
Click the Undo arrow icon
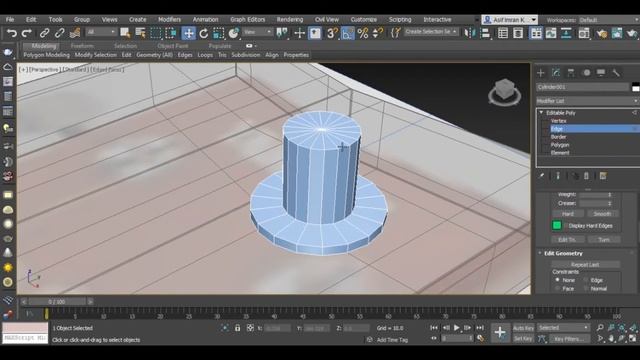pos(11,33)
